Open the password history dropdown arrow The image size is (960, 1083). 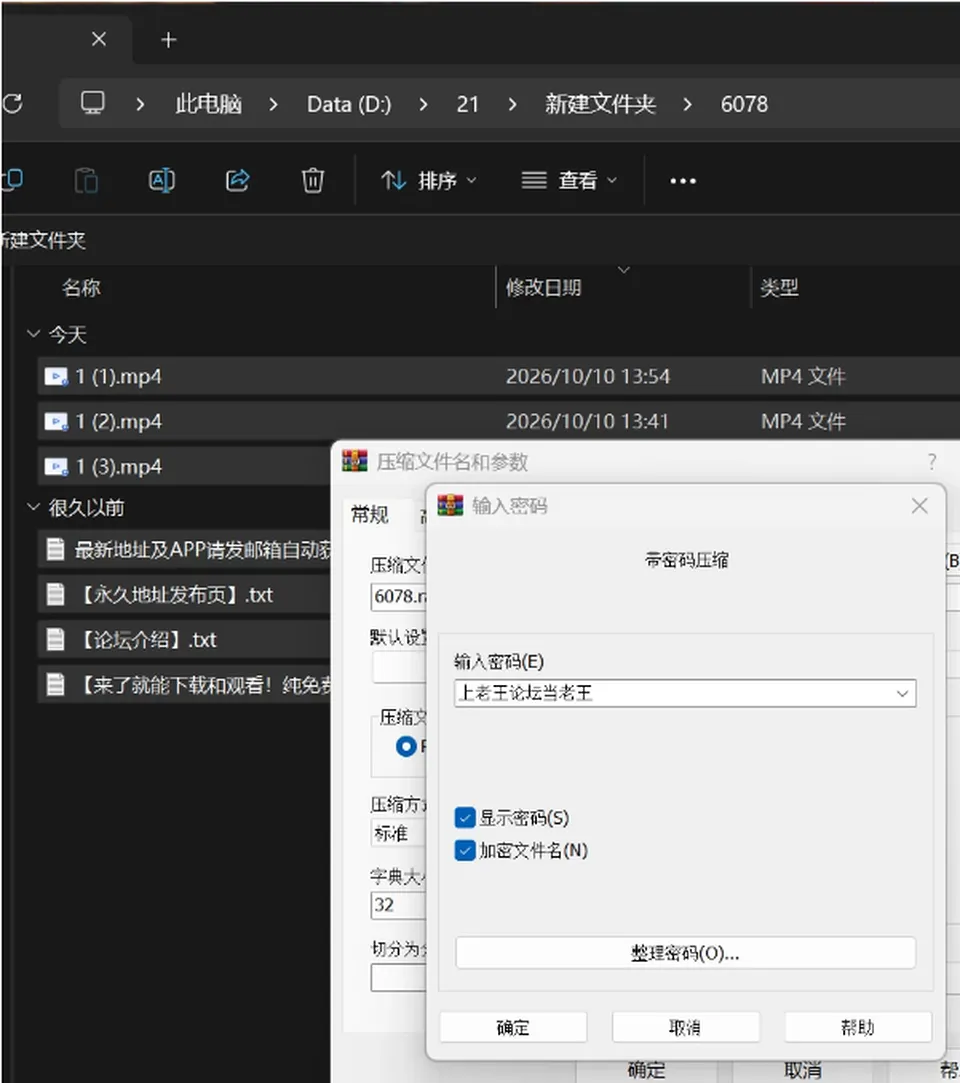click(x=902, y=693)
